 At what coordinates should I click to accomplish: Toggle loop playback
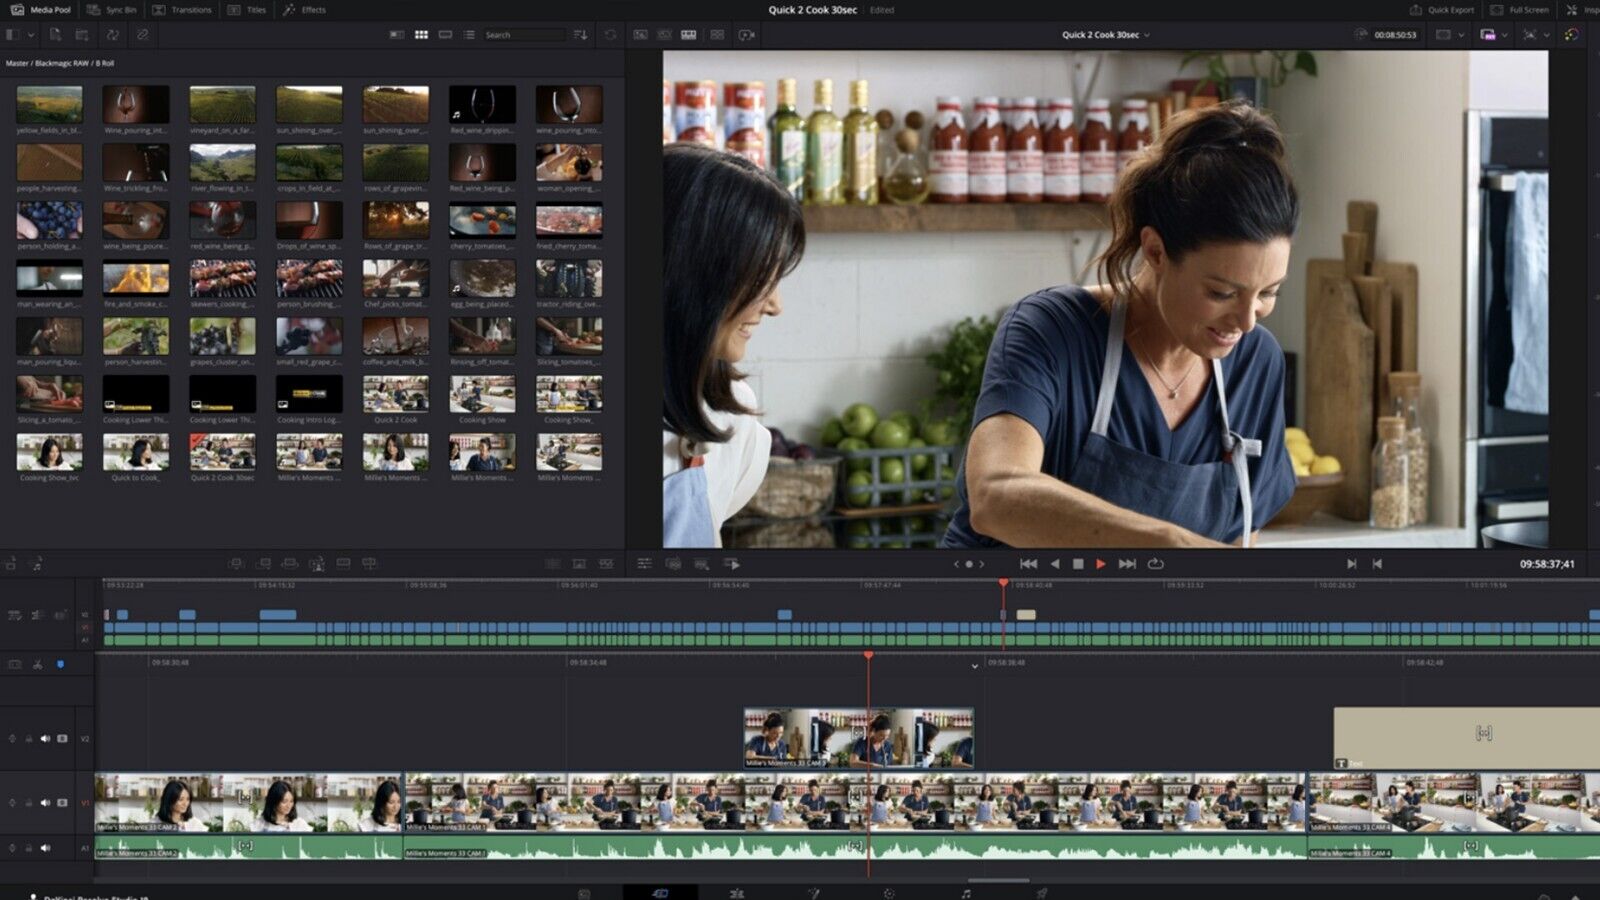(1155, 564)
